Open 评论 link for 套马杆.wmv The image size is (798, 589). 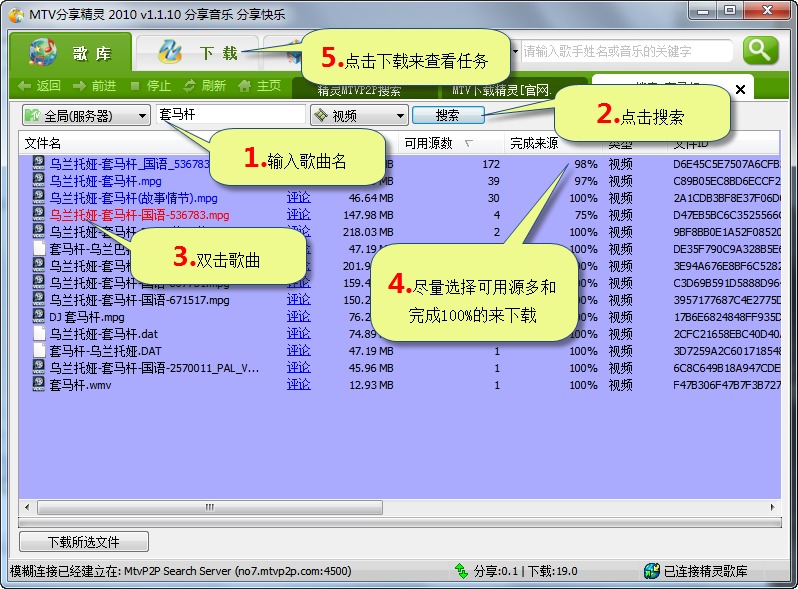[x=298, y=385]
